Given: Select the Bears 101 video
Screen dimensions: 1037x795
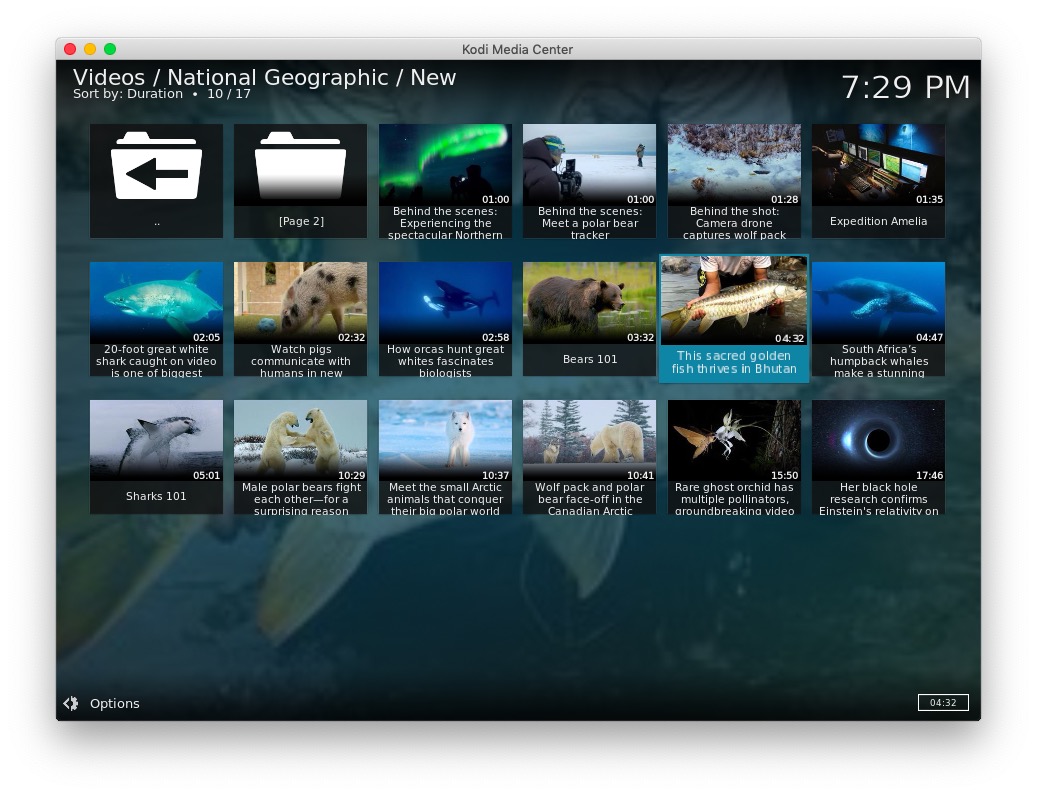Looking at the screenshot, I should point(589,304).
